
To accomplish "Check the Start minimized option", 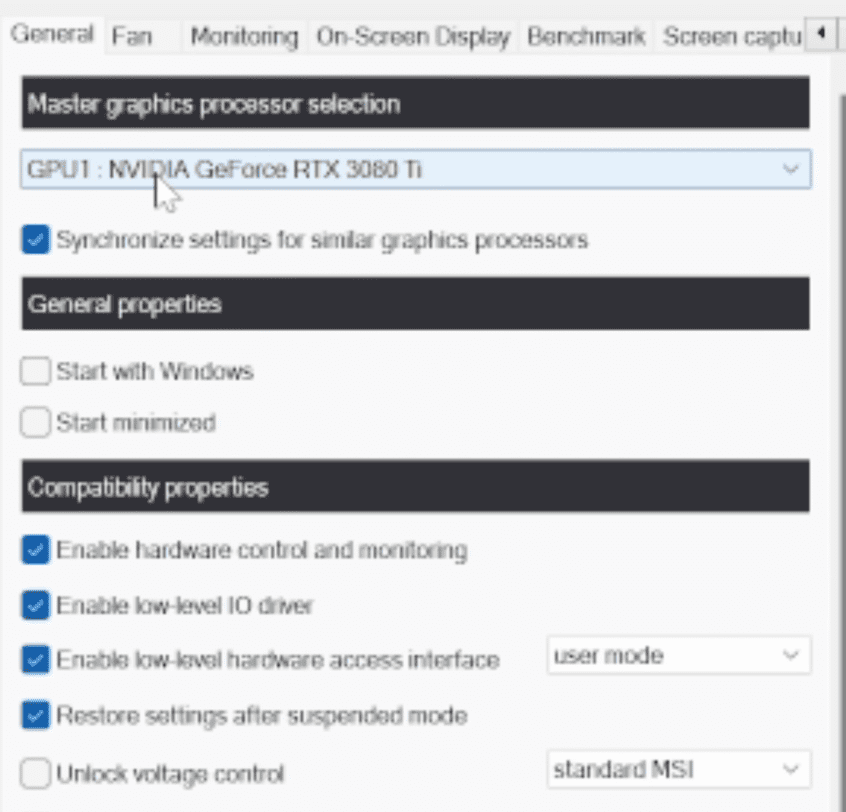I will (x=36, y=423).
